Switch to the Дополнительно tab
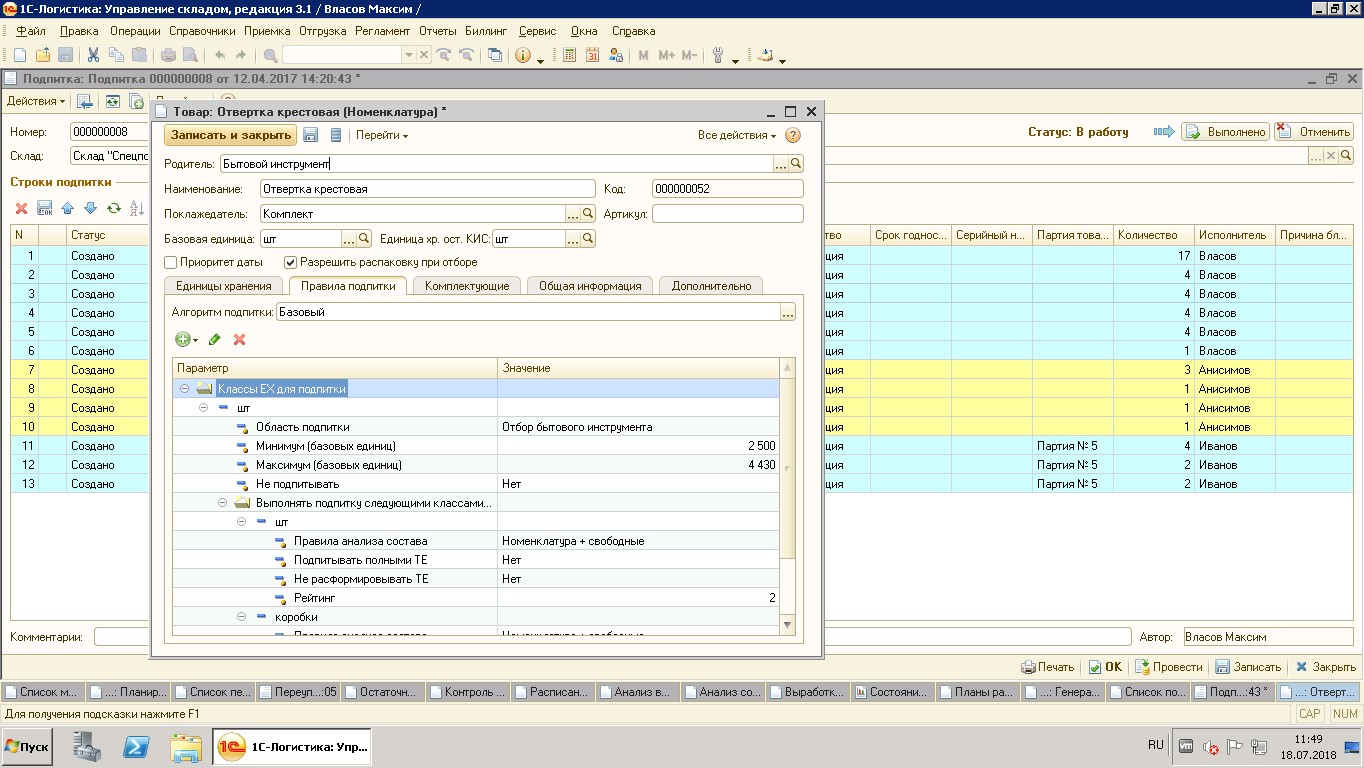The width and height of the screenshot is (1364, 768). click(711, 286)
